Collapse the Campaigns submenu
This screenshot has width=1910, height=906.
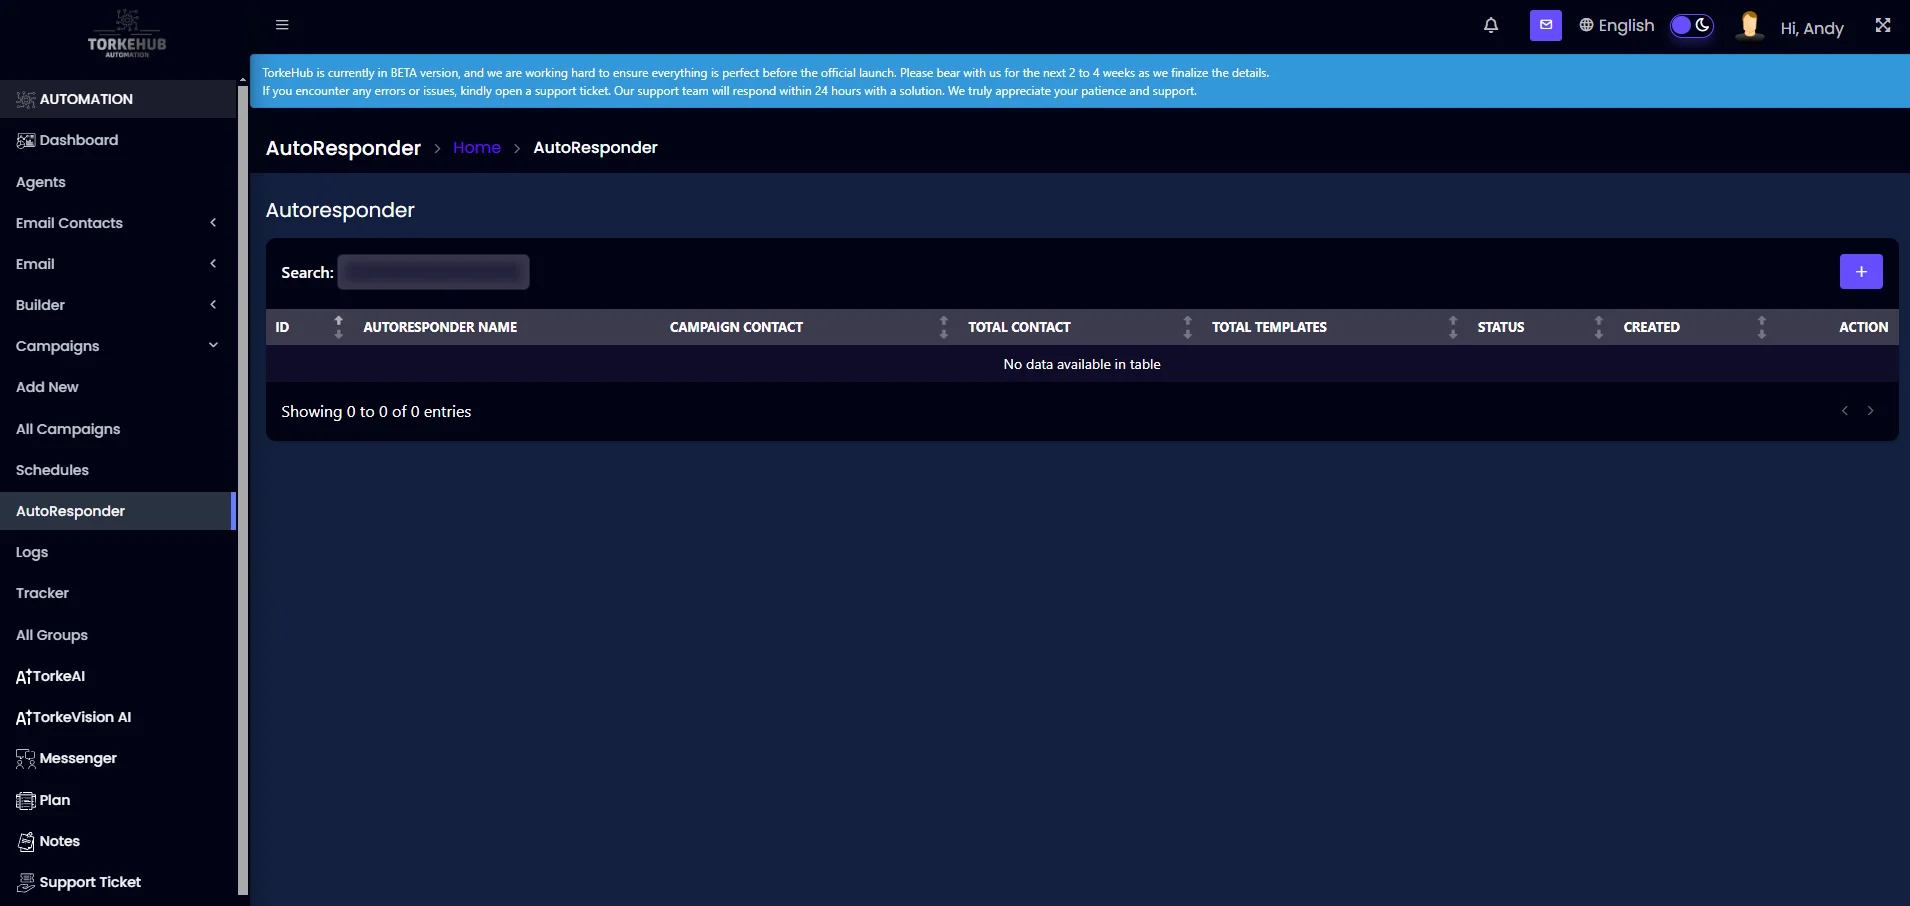213,344
